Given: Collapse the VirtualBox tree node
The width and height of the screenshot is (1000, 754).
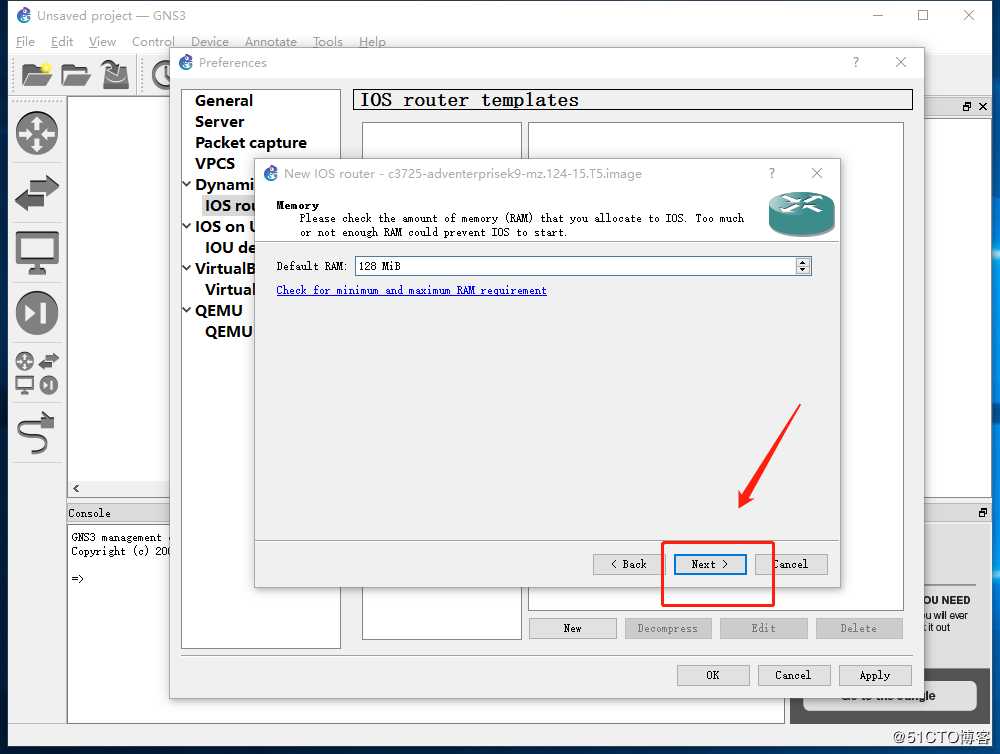Looking at the screenshot, I should [186, 269].
